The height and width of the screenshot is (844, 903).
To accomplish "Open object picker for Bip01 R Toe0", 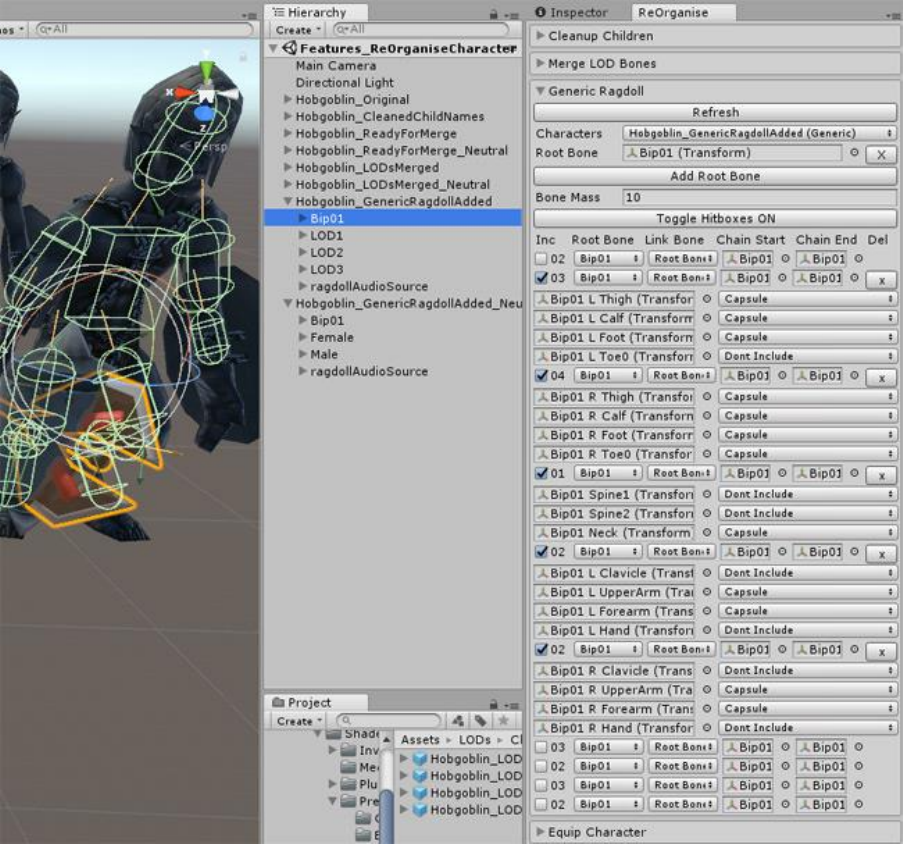I will [707, 454].
